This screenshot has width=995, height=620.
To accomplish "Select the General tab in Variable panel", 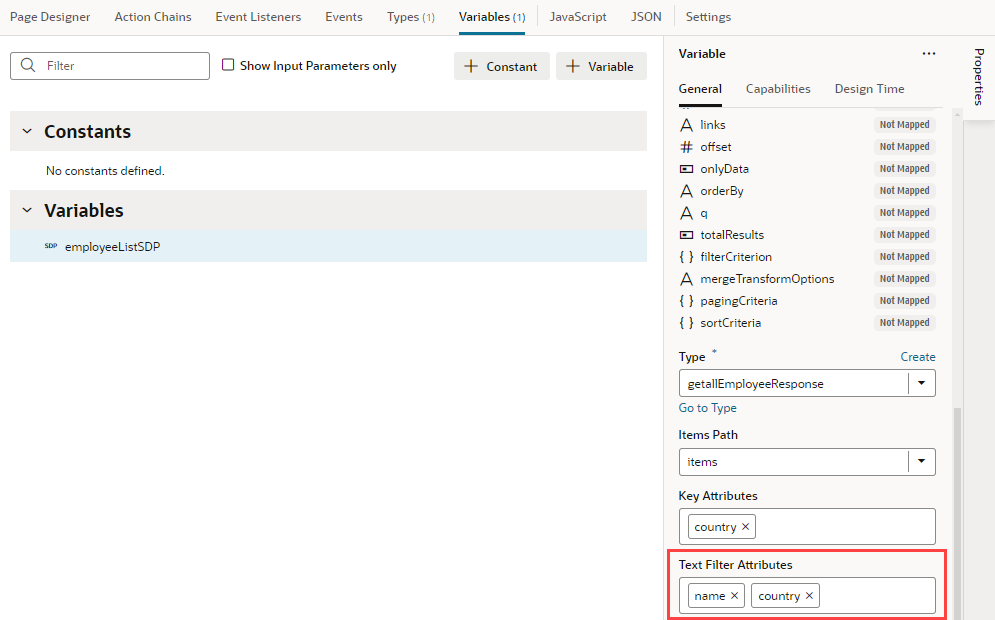I will pos(700,89).
